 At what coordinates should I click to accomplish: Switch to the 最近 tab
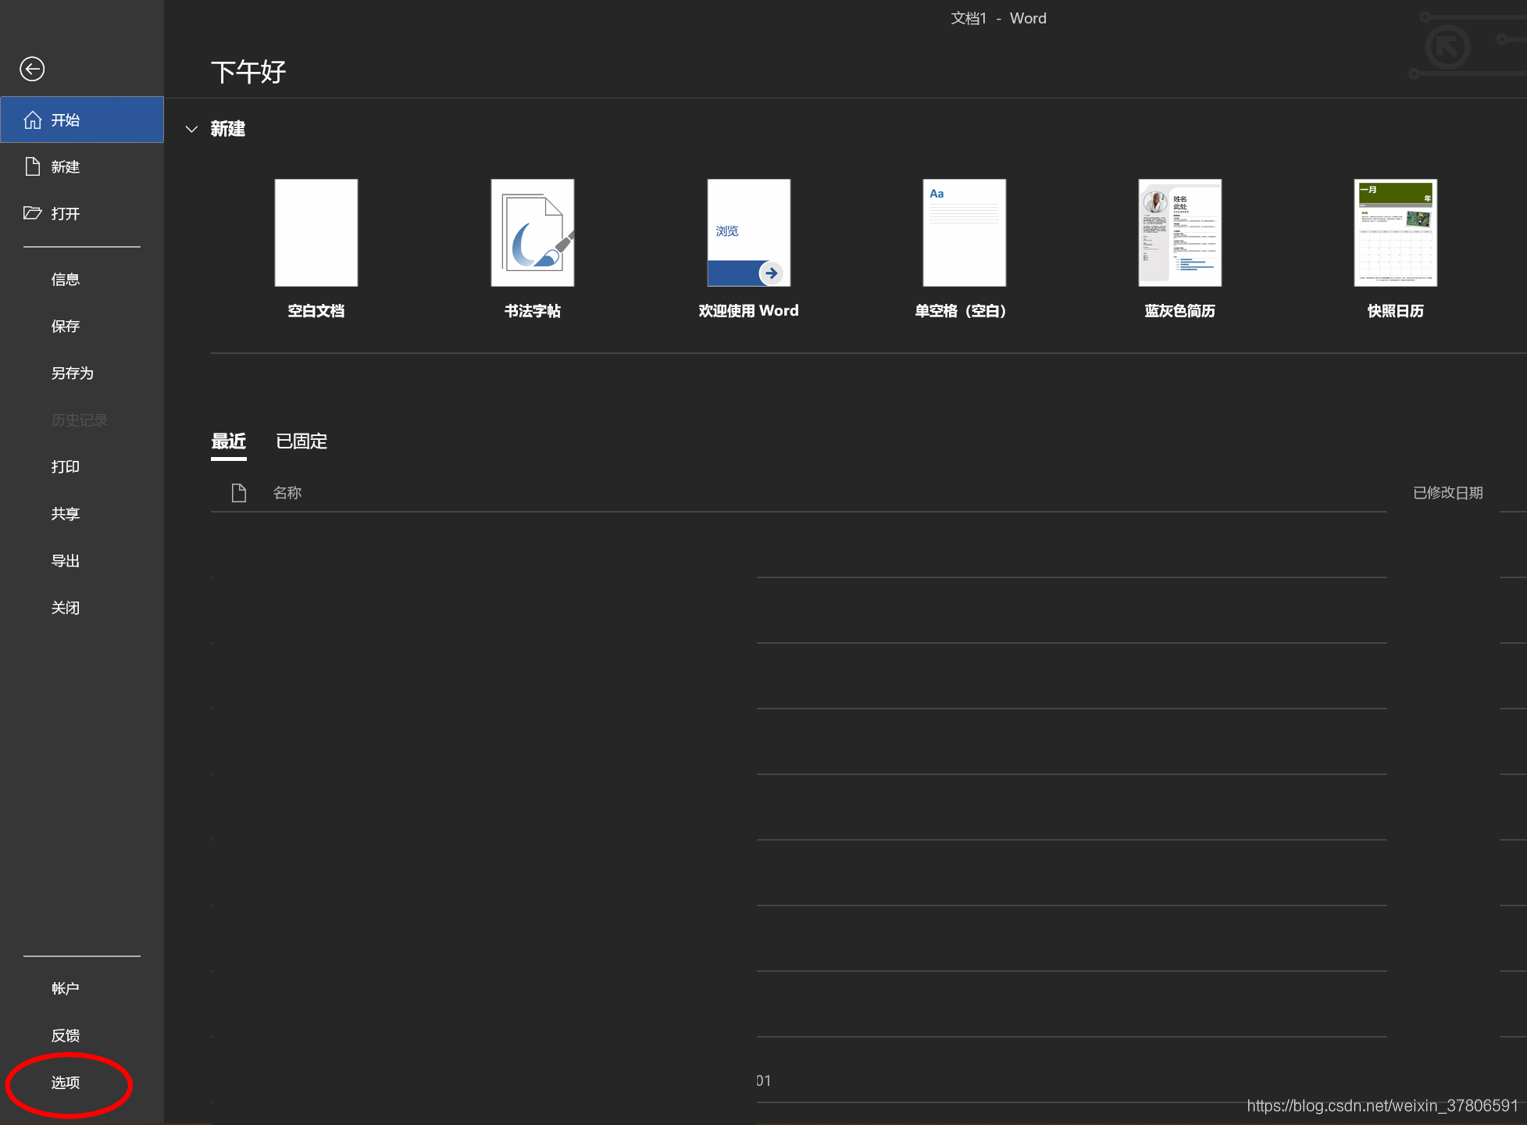tap(228, 441)
